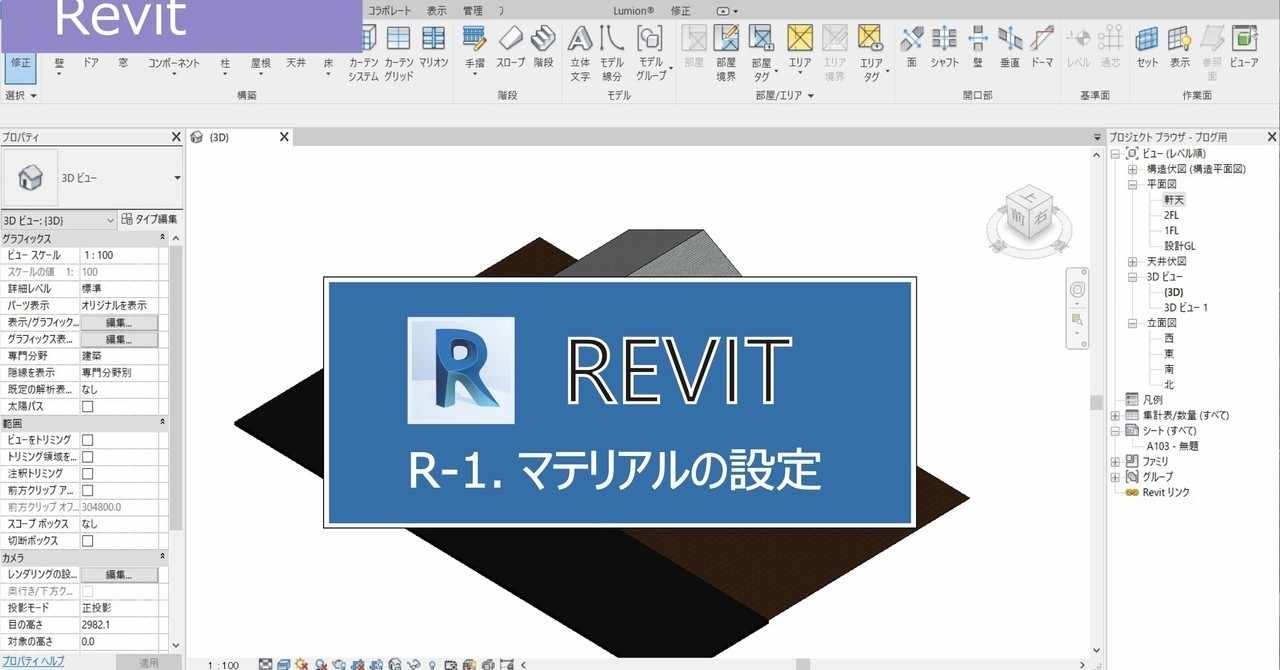The width and height of the screenshot is (1280, 670).
Task: Click the ビュー スケール value field 1 : 100
Action: (x=119, y=255)
